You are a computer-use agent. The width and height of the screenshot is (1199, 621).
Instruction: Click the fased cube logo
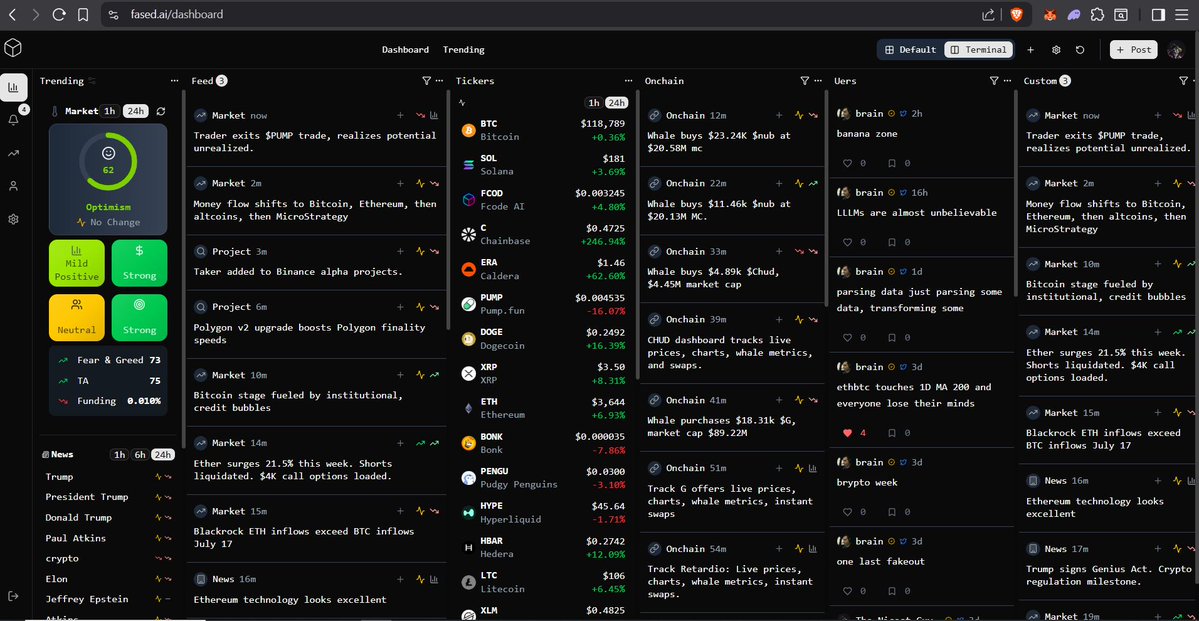[13, 48]
